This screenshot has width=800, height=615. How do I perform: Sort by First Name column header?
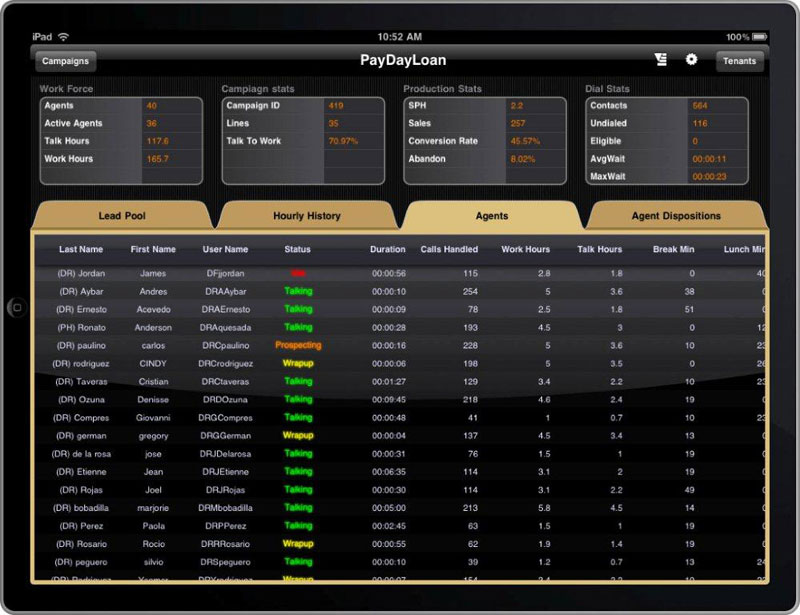coord(153,249)
